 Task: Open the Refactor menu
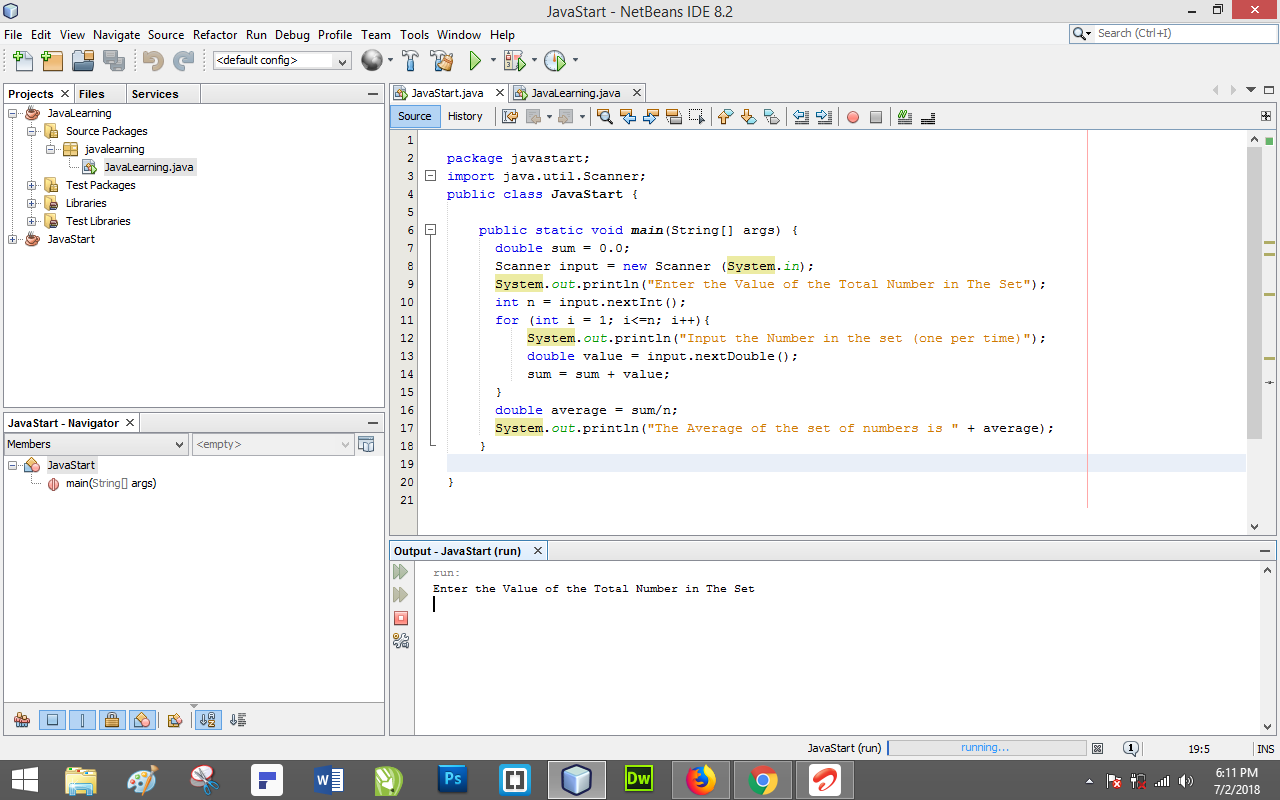215,34
